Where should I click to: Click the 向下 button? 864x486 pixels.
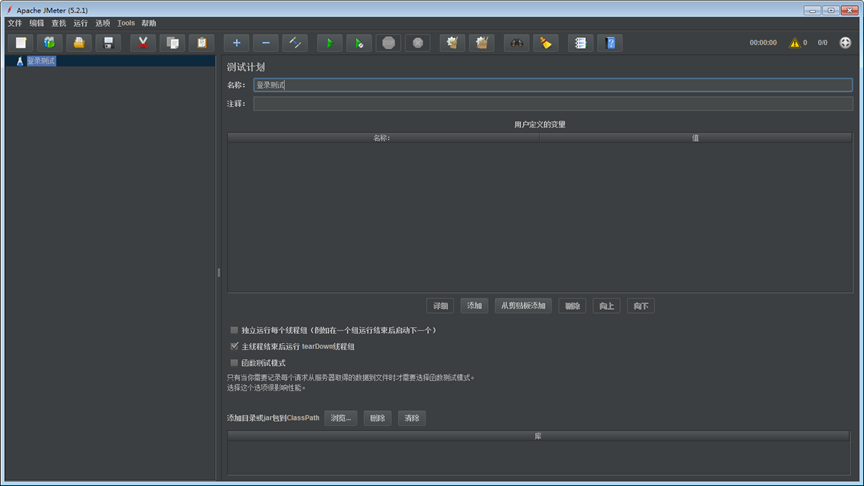(641, 306)
